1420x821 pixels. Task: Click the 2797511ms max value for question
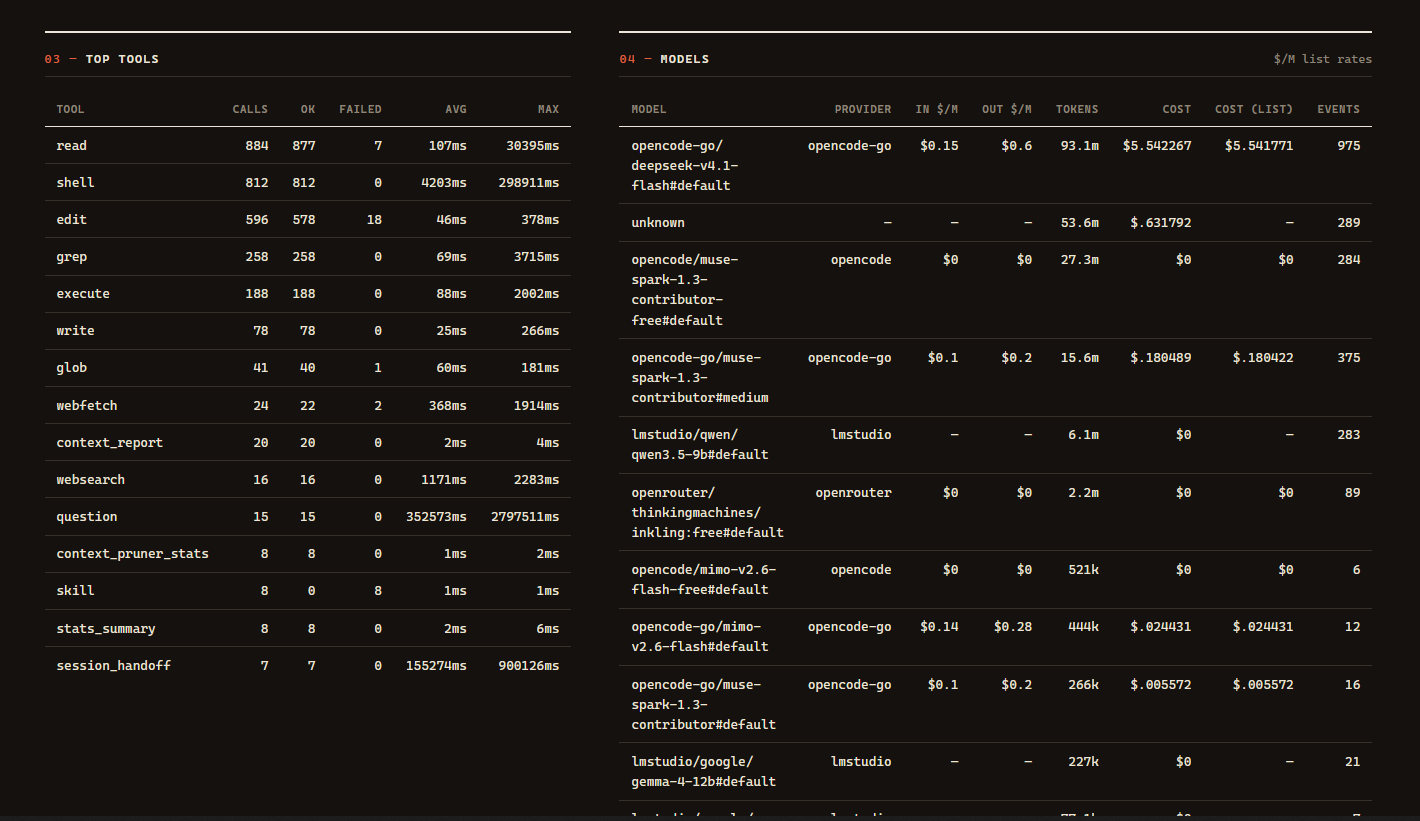[x=525, y=517]
